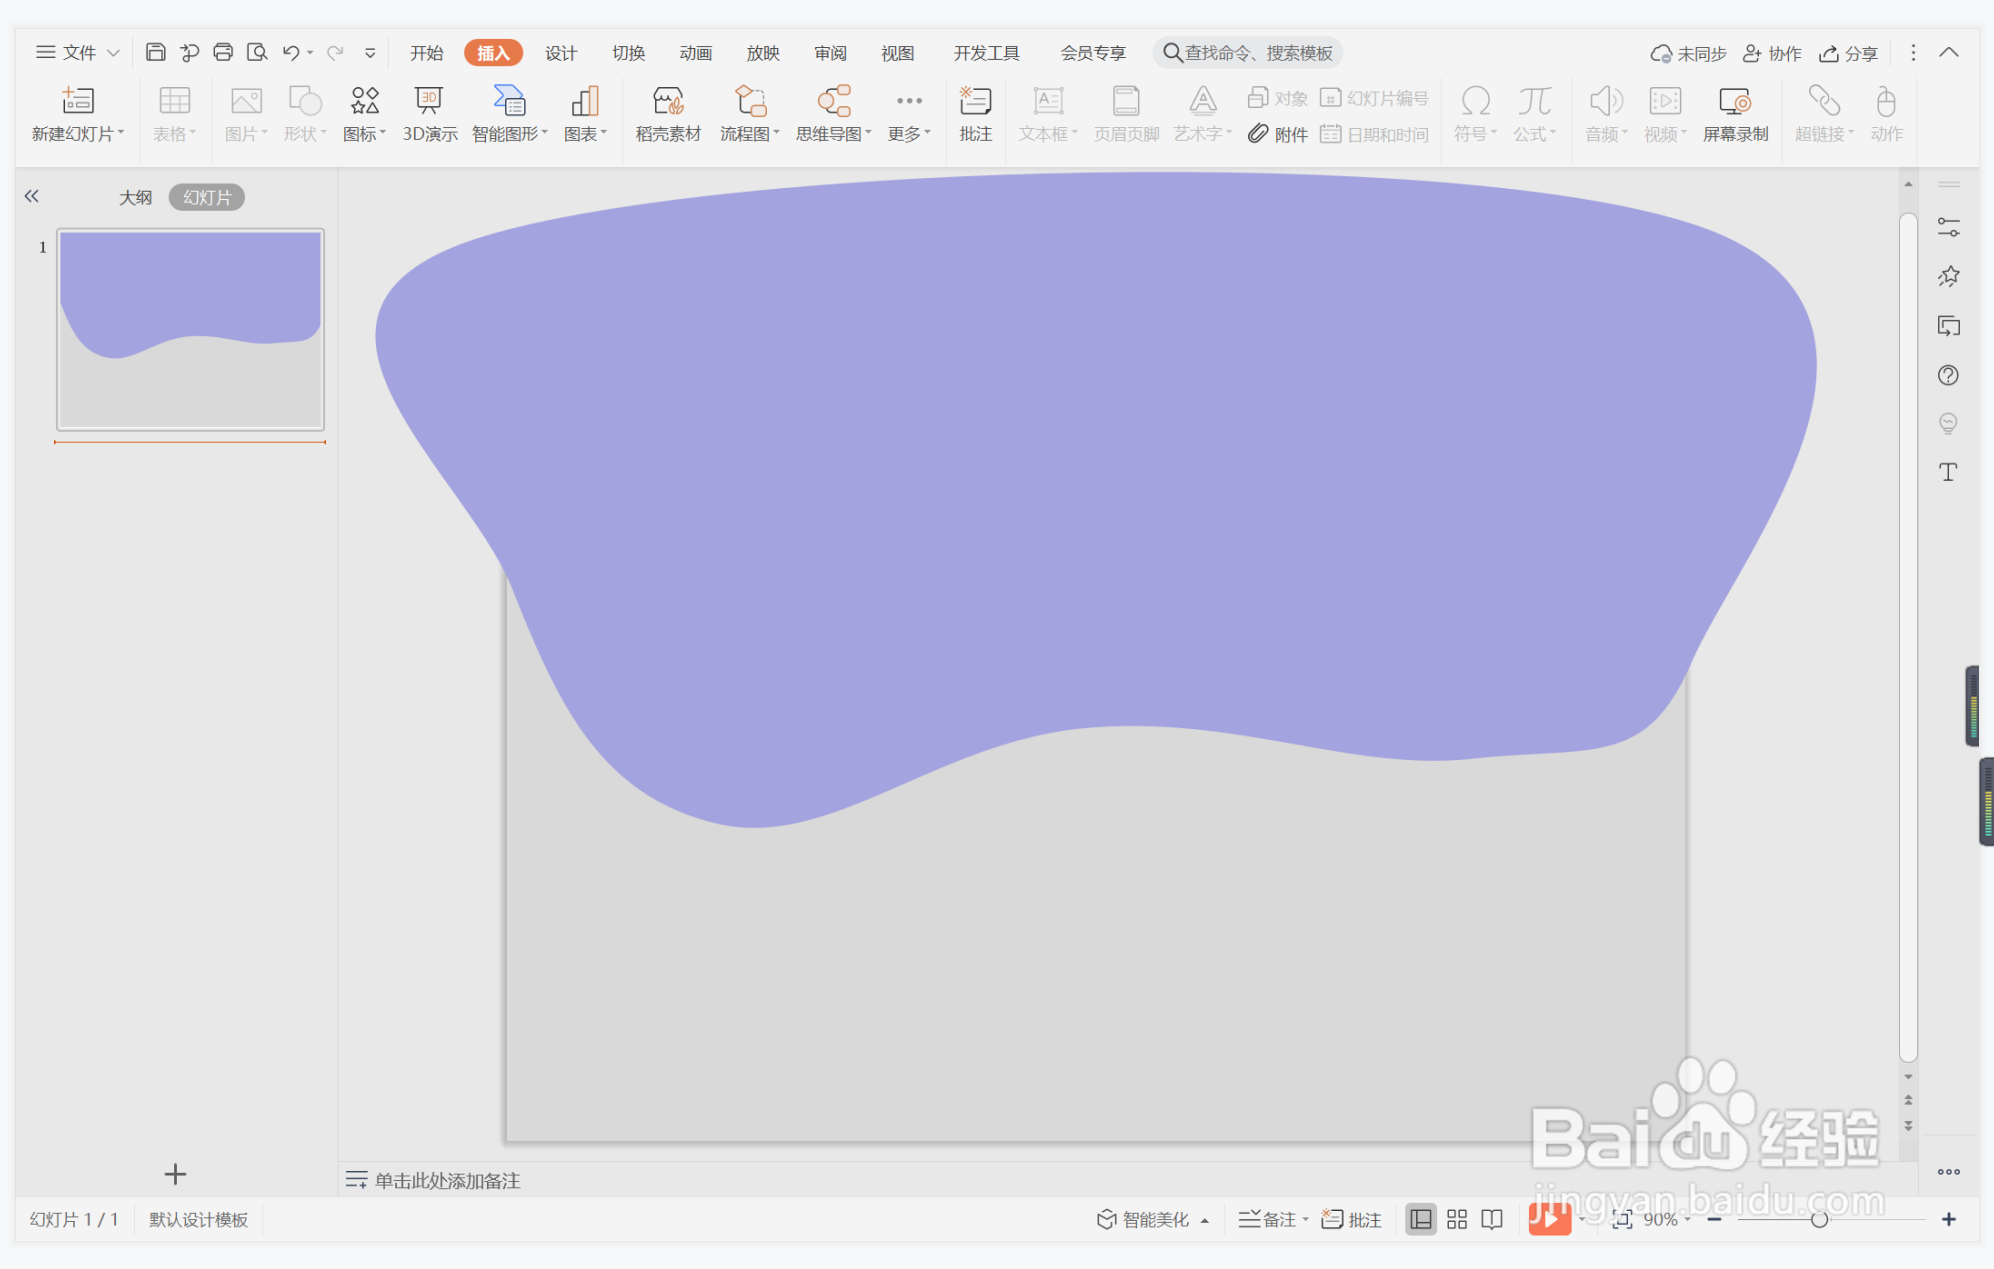Insert a comment with 批注 icon
Screen dimensions: 1994x1269
(975, 112)
